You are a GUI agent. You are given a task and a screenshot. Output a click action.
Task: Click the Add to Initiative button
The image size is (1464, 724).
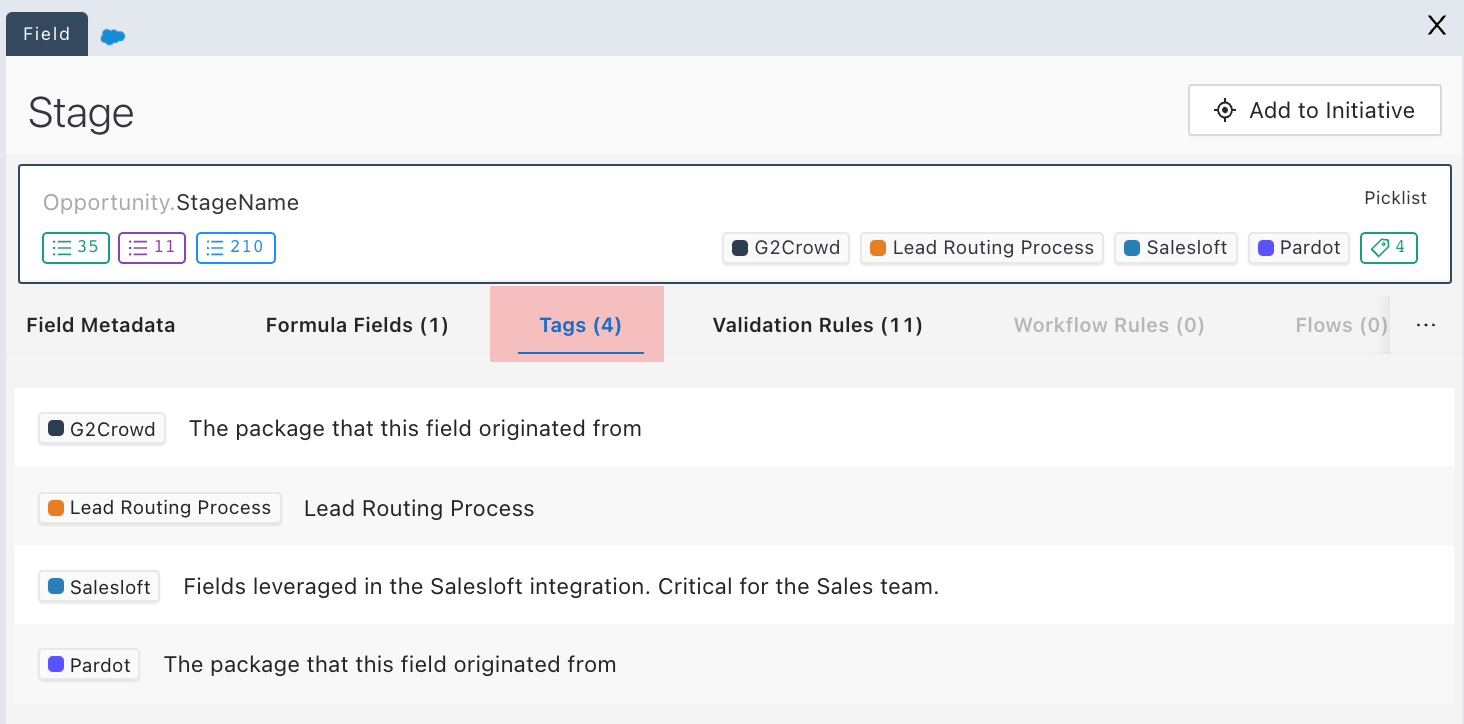pyautogui.click(x=1314, y=110)
